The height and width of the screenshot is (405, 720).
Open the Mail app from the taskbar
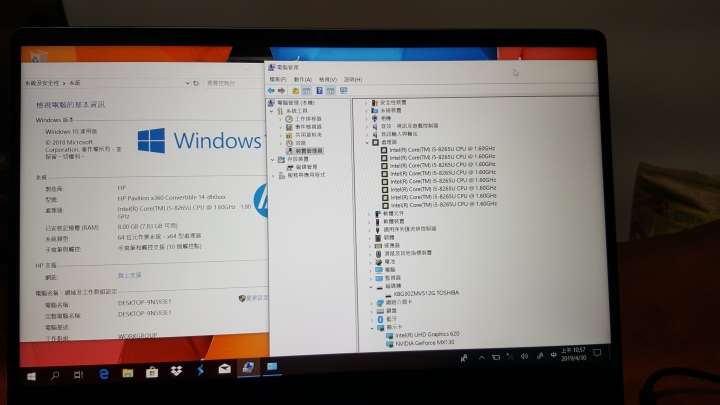[x=225, y=368]
